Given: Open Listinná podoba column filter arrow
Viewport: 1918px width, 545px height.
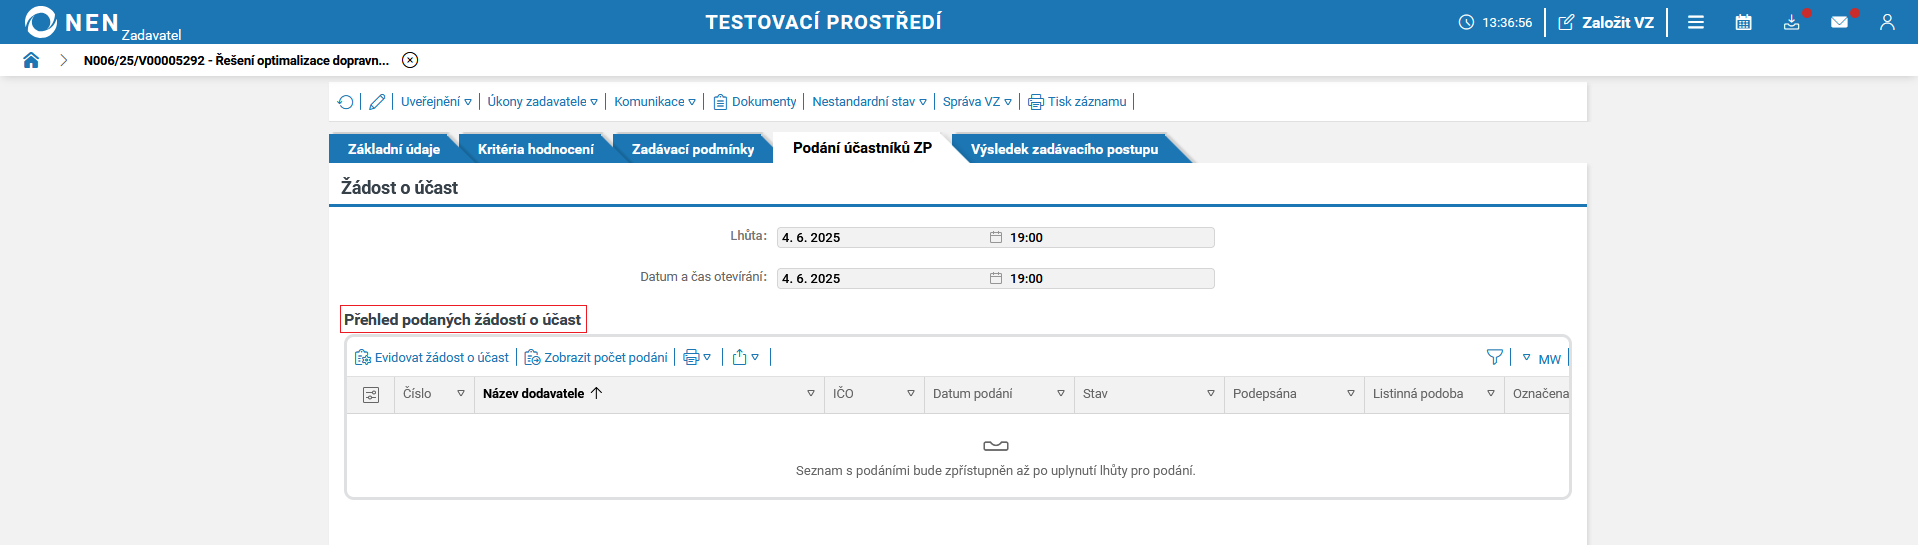Looking at the screenshot, I should [x=1491, y=394].
